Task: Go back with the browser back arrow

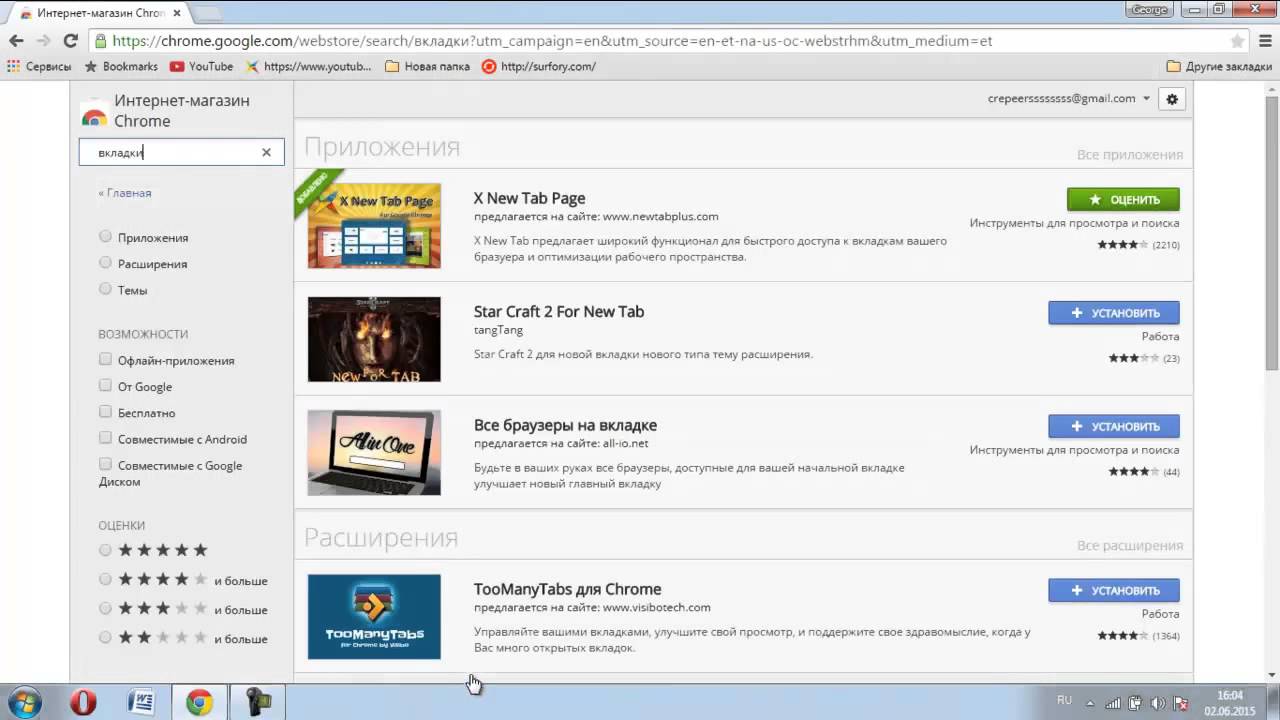Action: point(16,41)
